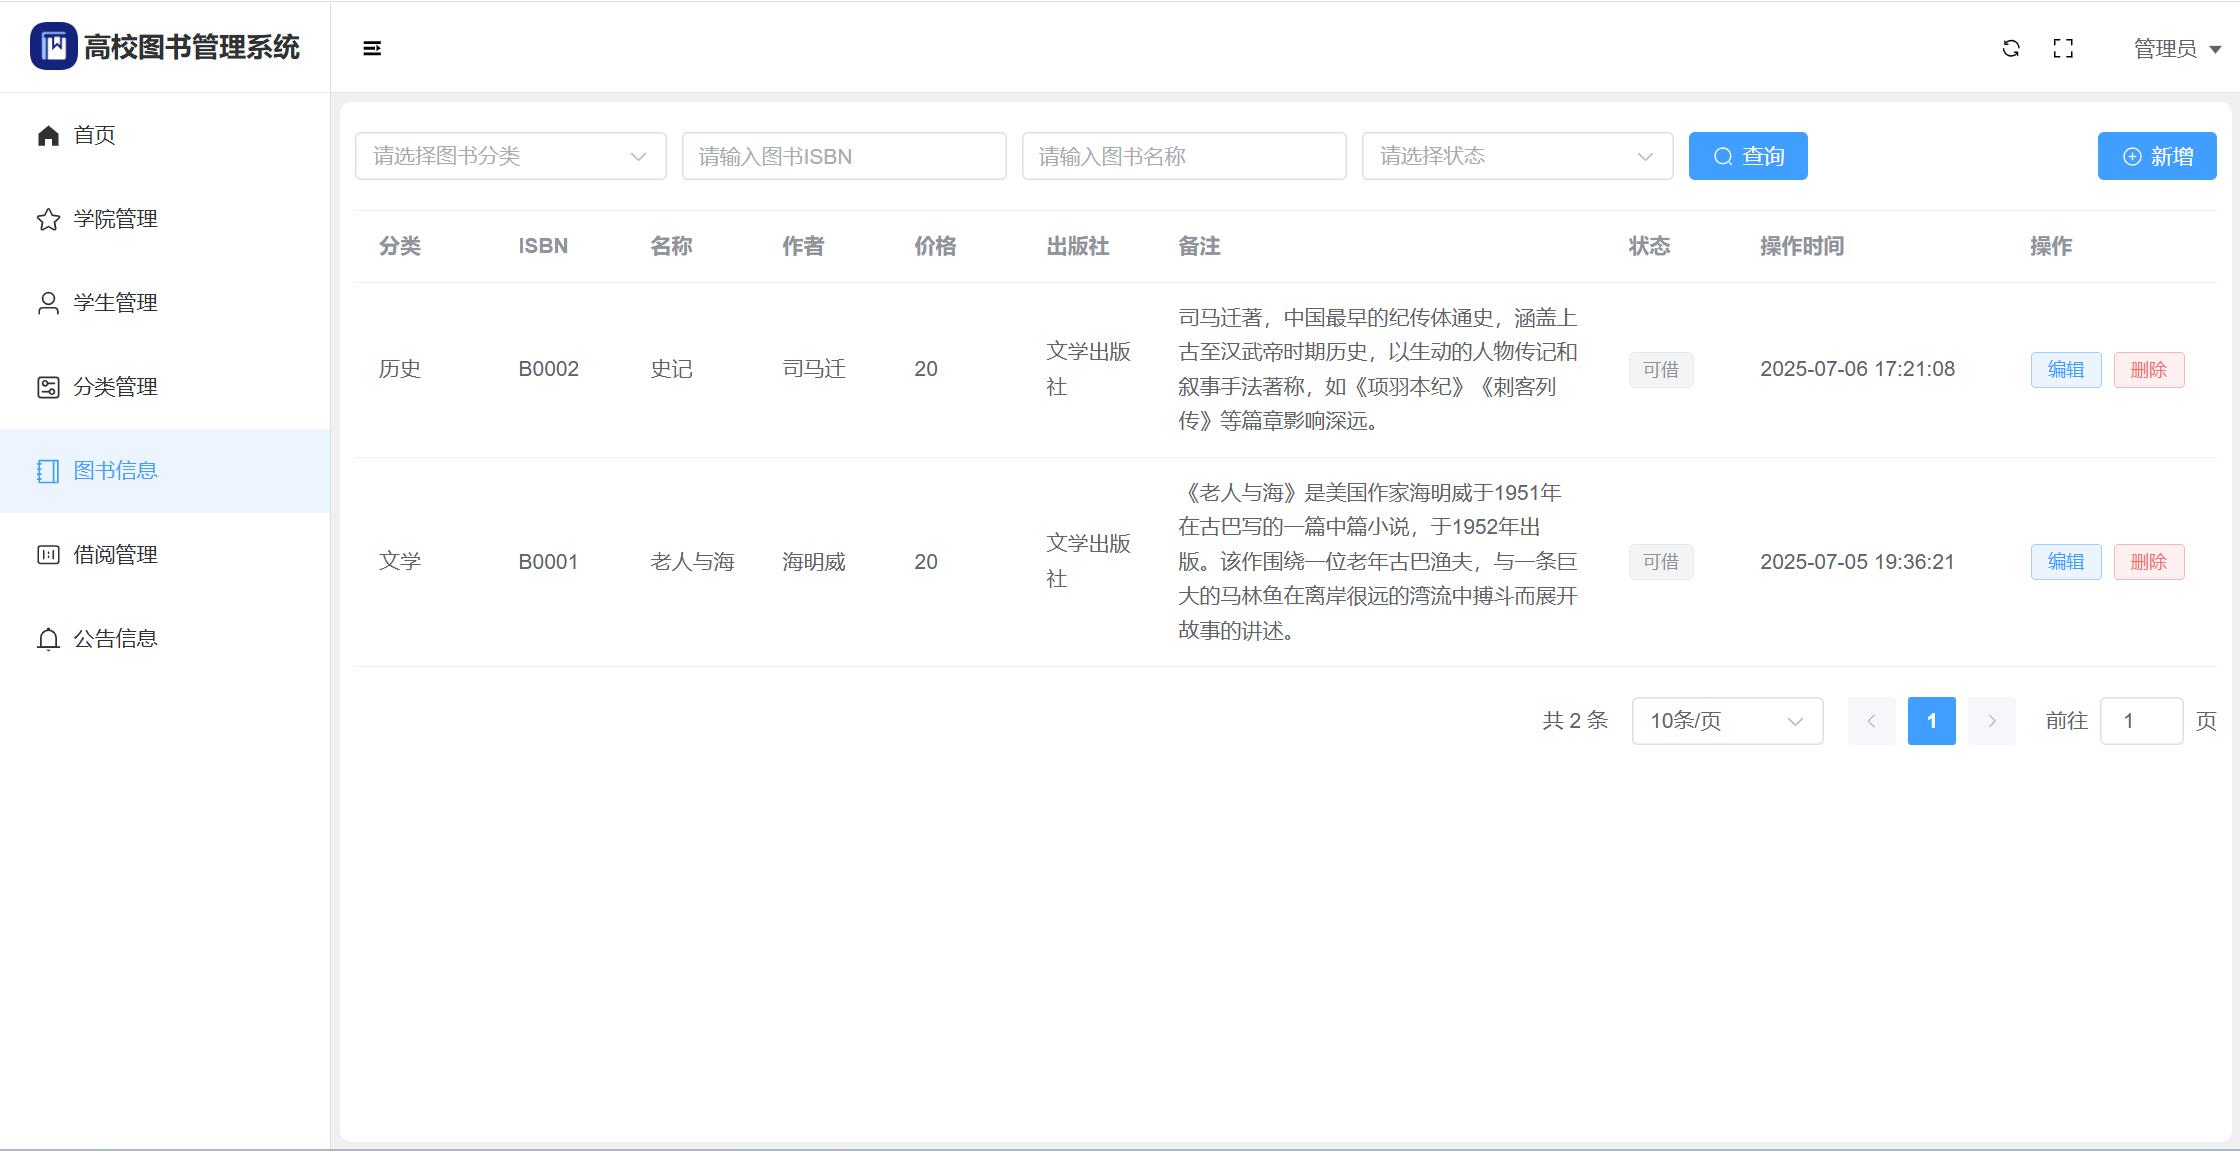Click 删除 for 老人与海 row
2240x1151 pixels.
2148,562
